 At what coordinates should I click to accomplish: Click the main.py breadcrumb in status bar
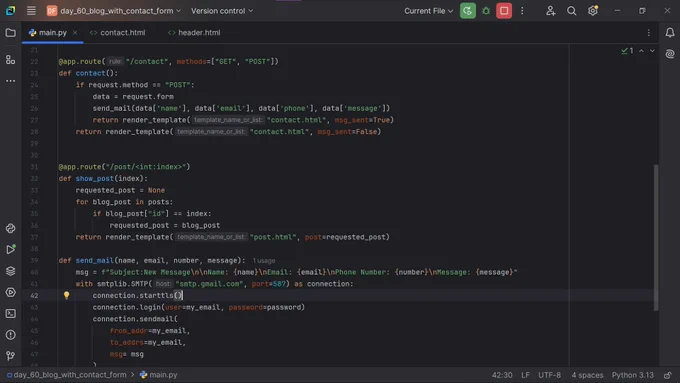(x=159, y=375)
